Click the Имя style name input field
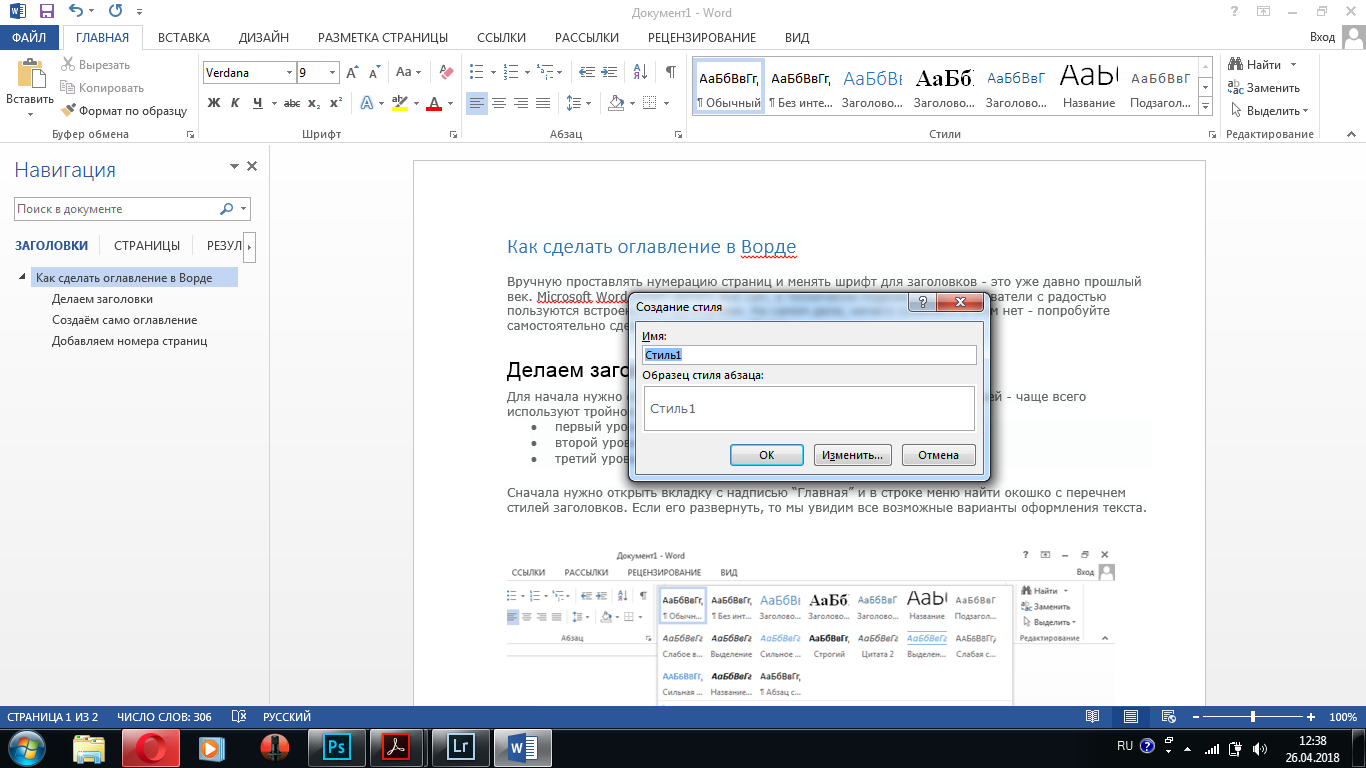This screenshot has height=768, width=1366. pyautogui.click(x=809, y=355)
